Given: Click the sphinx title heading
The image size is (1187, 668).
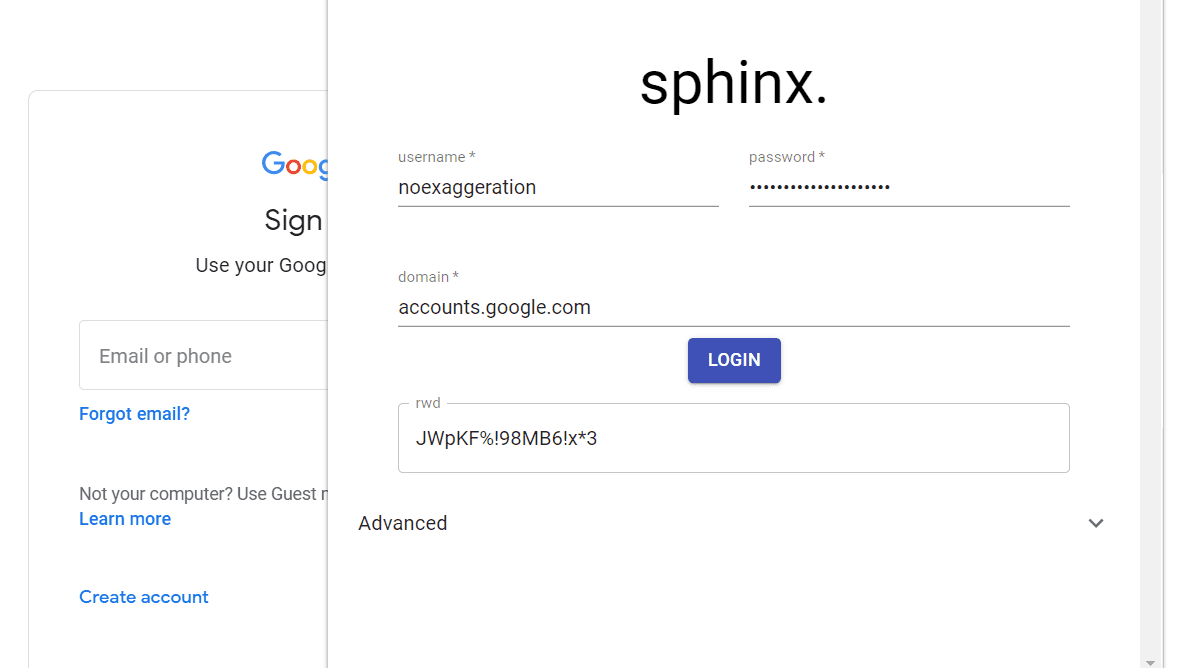Looking at the screenshot, I should pyautogui.click(x=733, y=84).
